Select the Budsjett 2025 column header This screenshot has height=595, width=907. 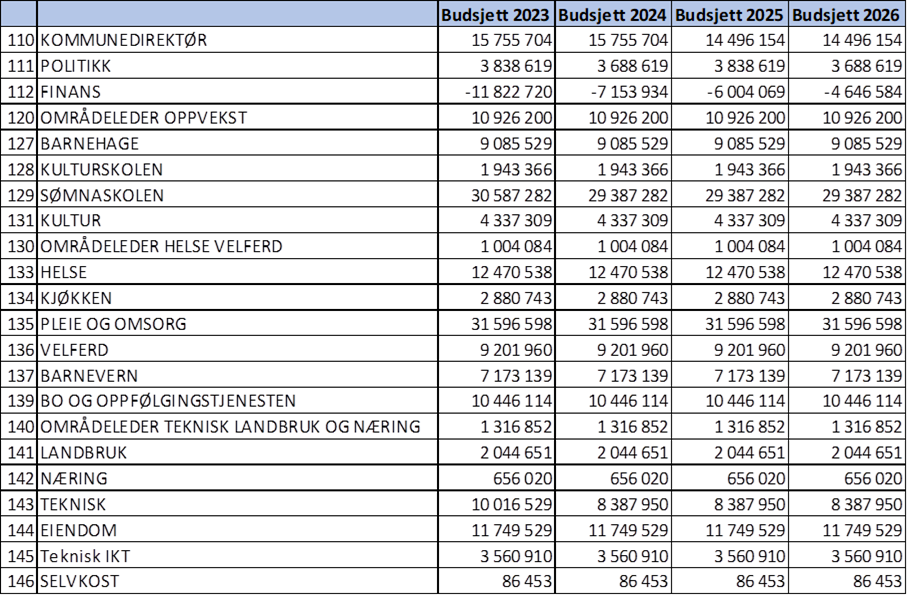730,14
